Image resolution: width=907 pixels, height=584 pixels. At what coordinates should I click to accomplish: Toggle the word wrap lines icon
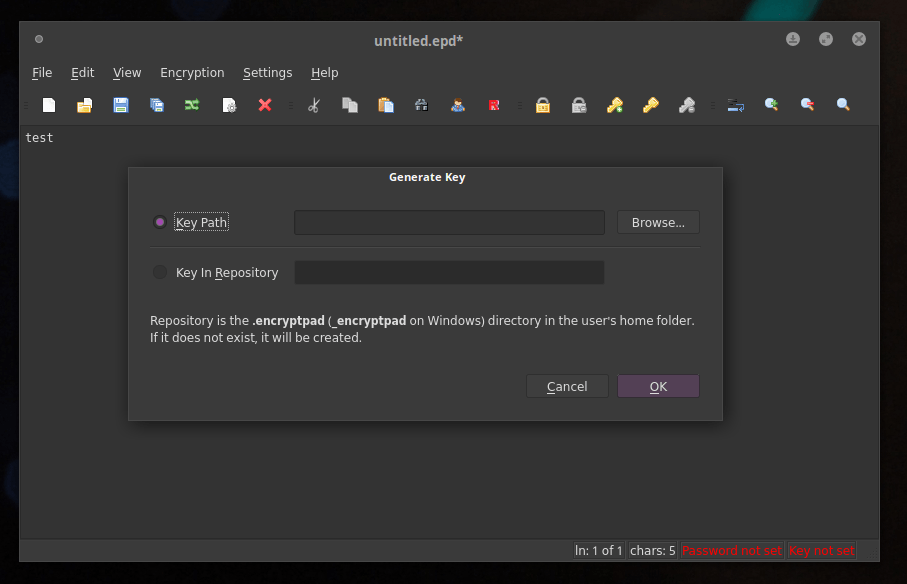click(x=736, y=105)
